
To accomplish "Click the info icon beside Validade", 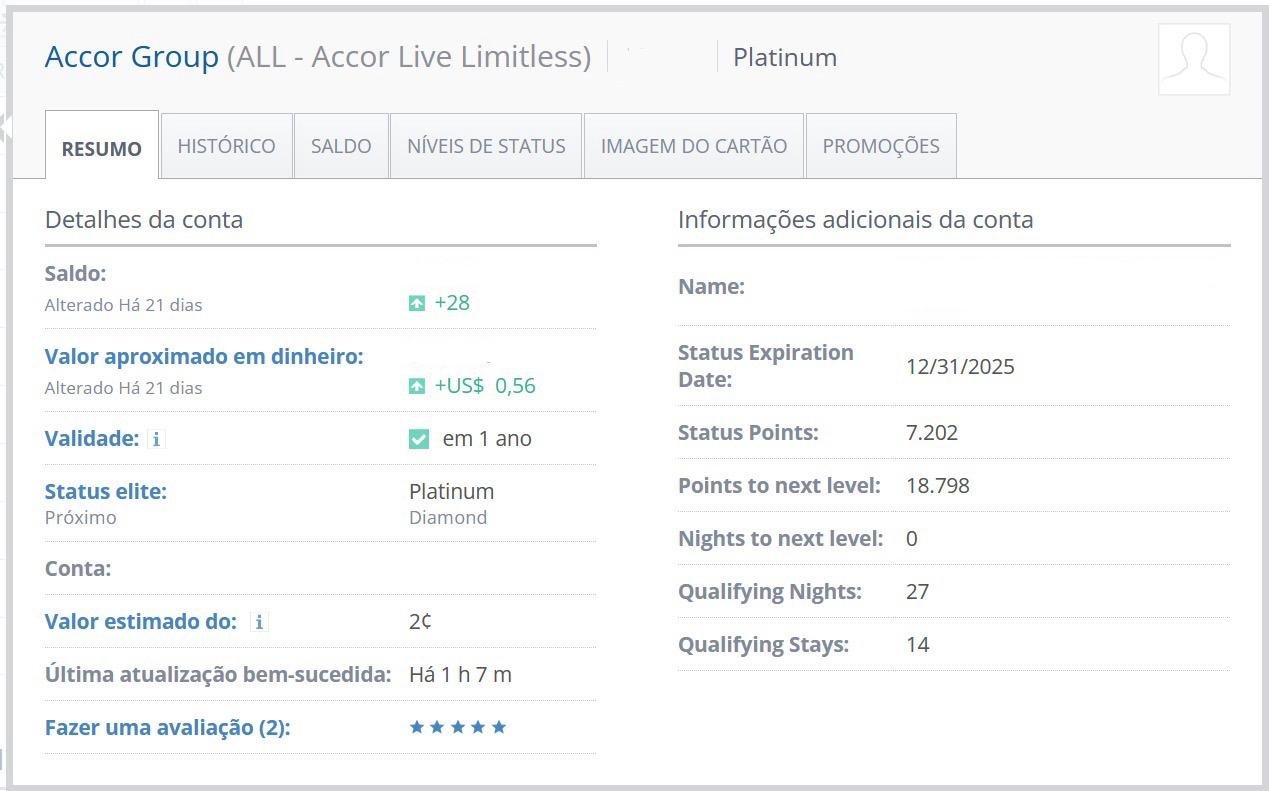I will click(x=156, y=439).
